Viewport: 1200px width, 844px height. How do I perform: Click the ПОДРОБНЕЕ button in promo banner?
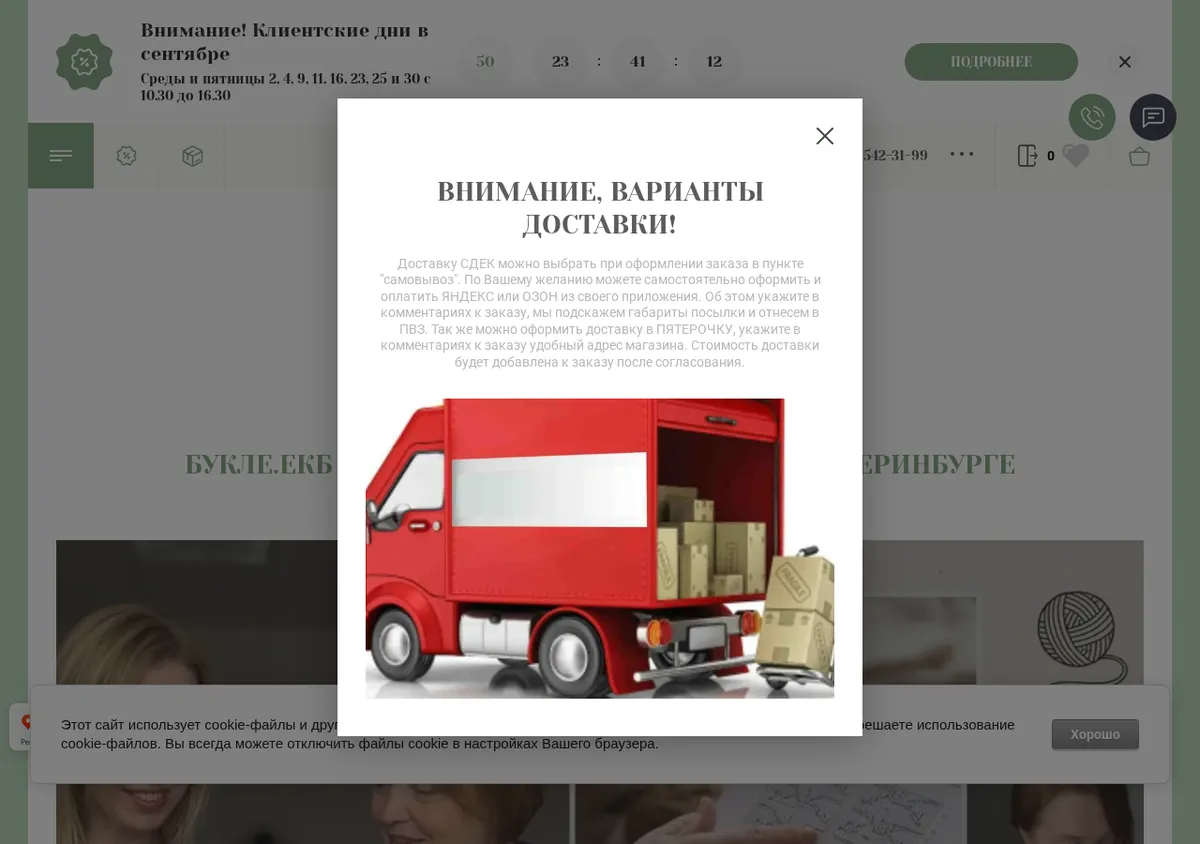991,62
